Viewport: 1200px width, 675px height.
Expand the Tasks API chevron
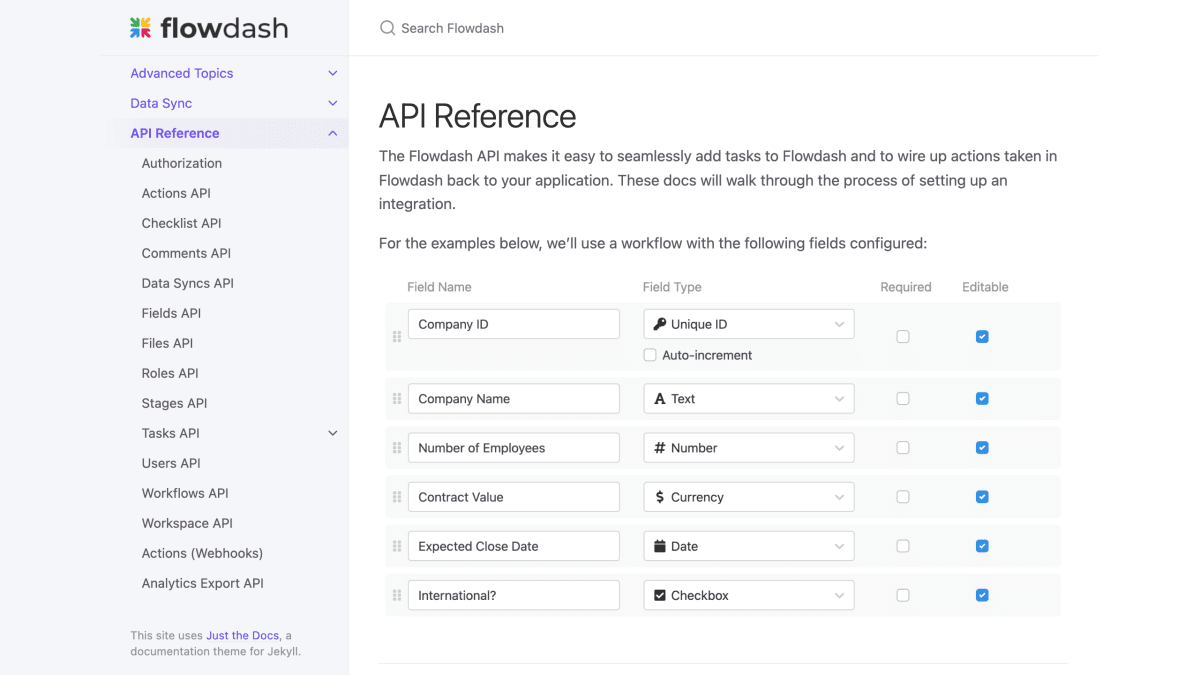pyautogui.click(x=333, y=433)
